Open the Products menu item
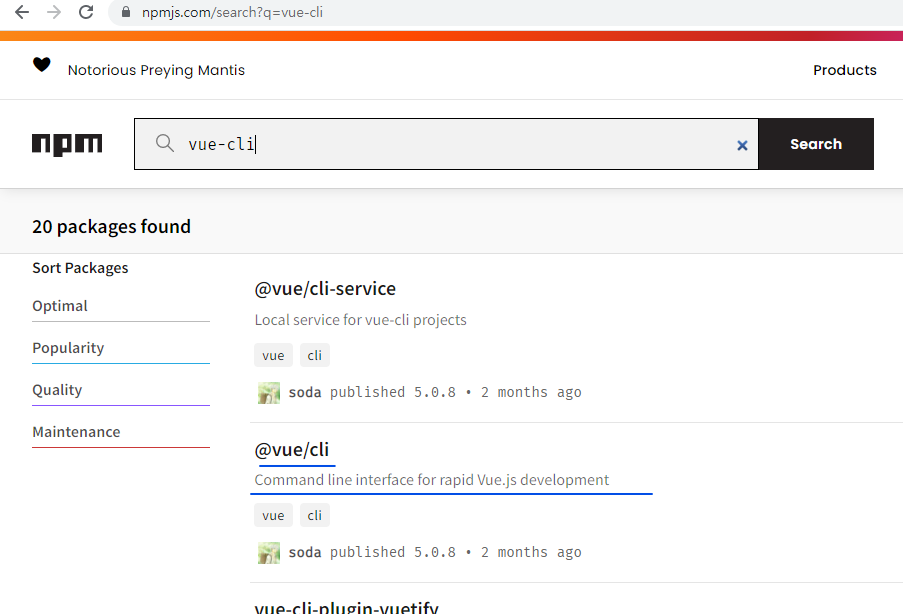Viewport: 903px width, 614px height. pos(844,70)
